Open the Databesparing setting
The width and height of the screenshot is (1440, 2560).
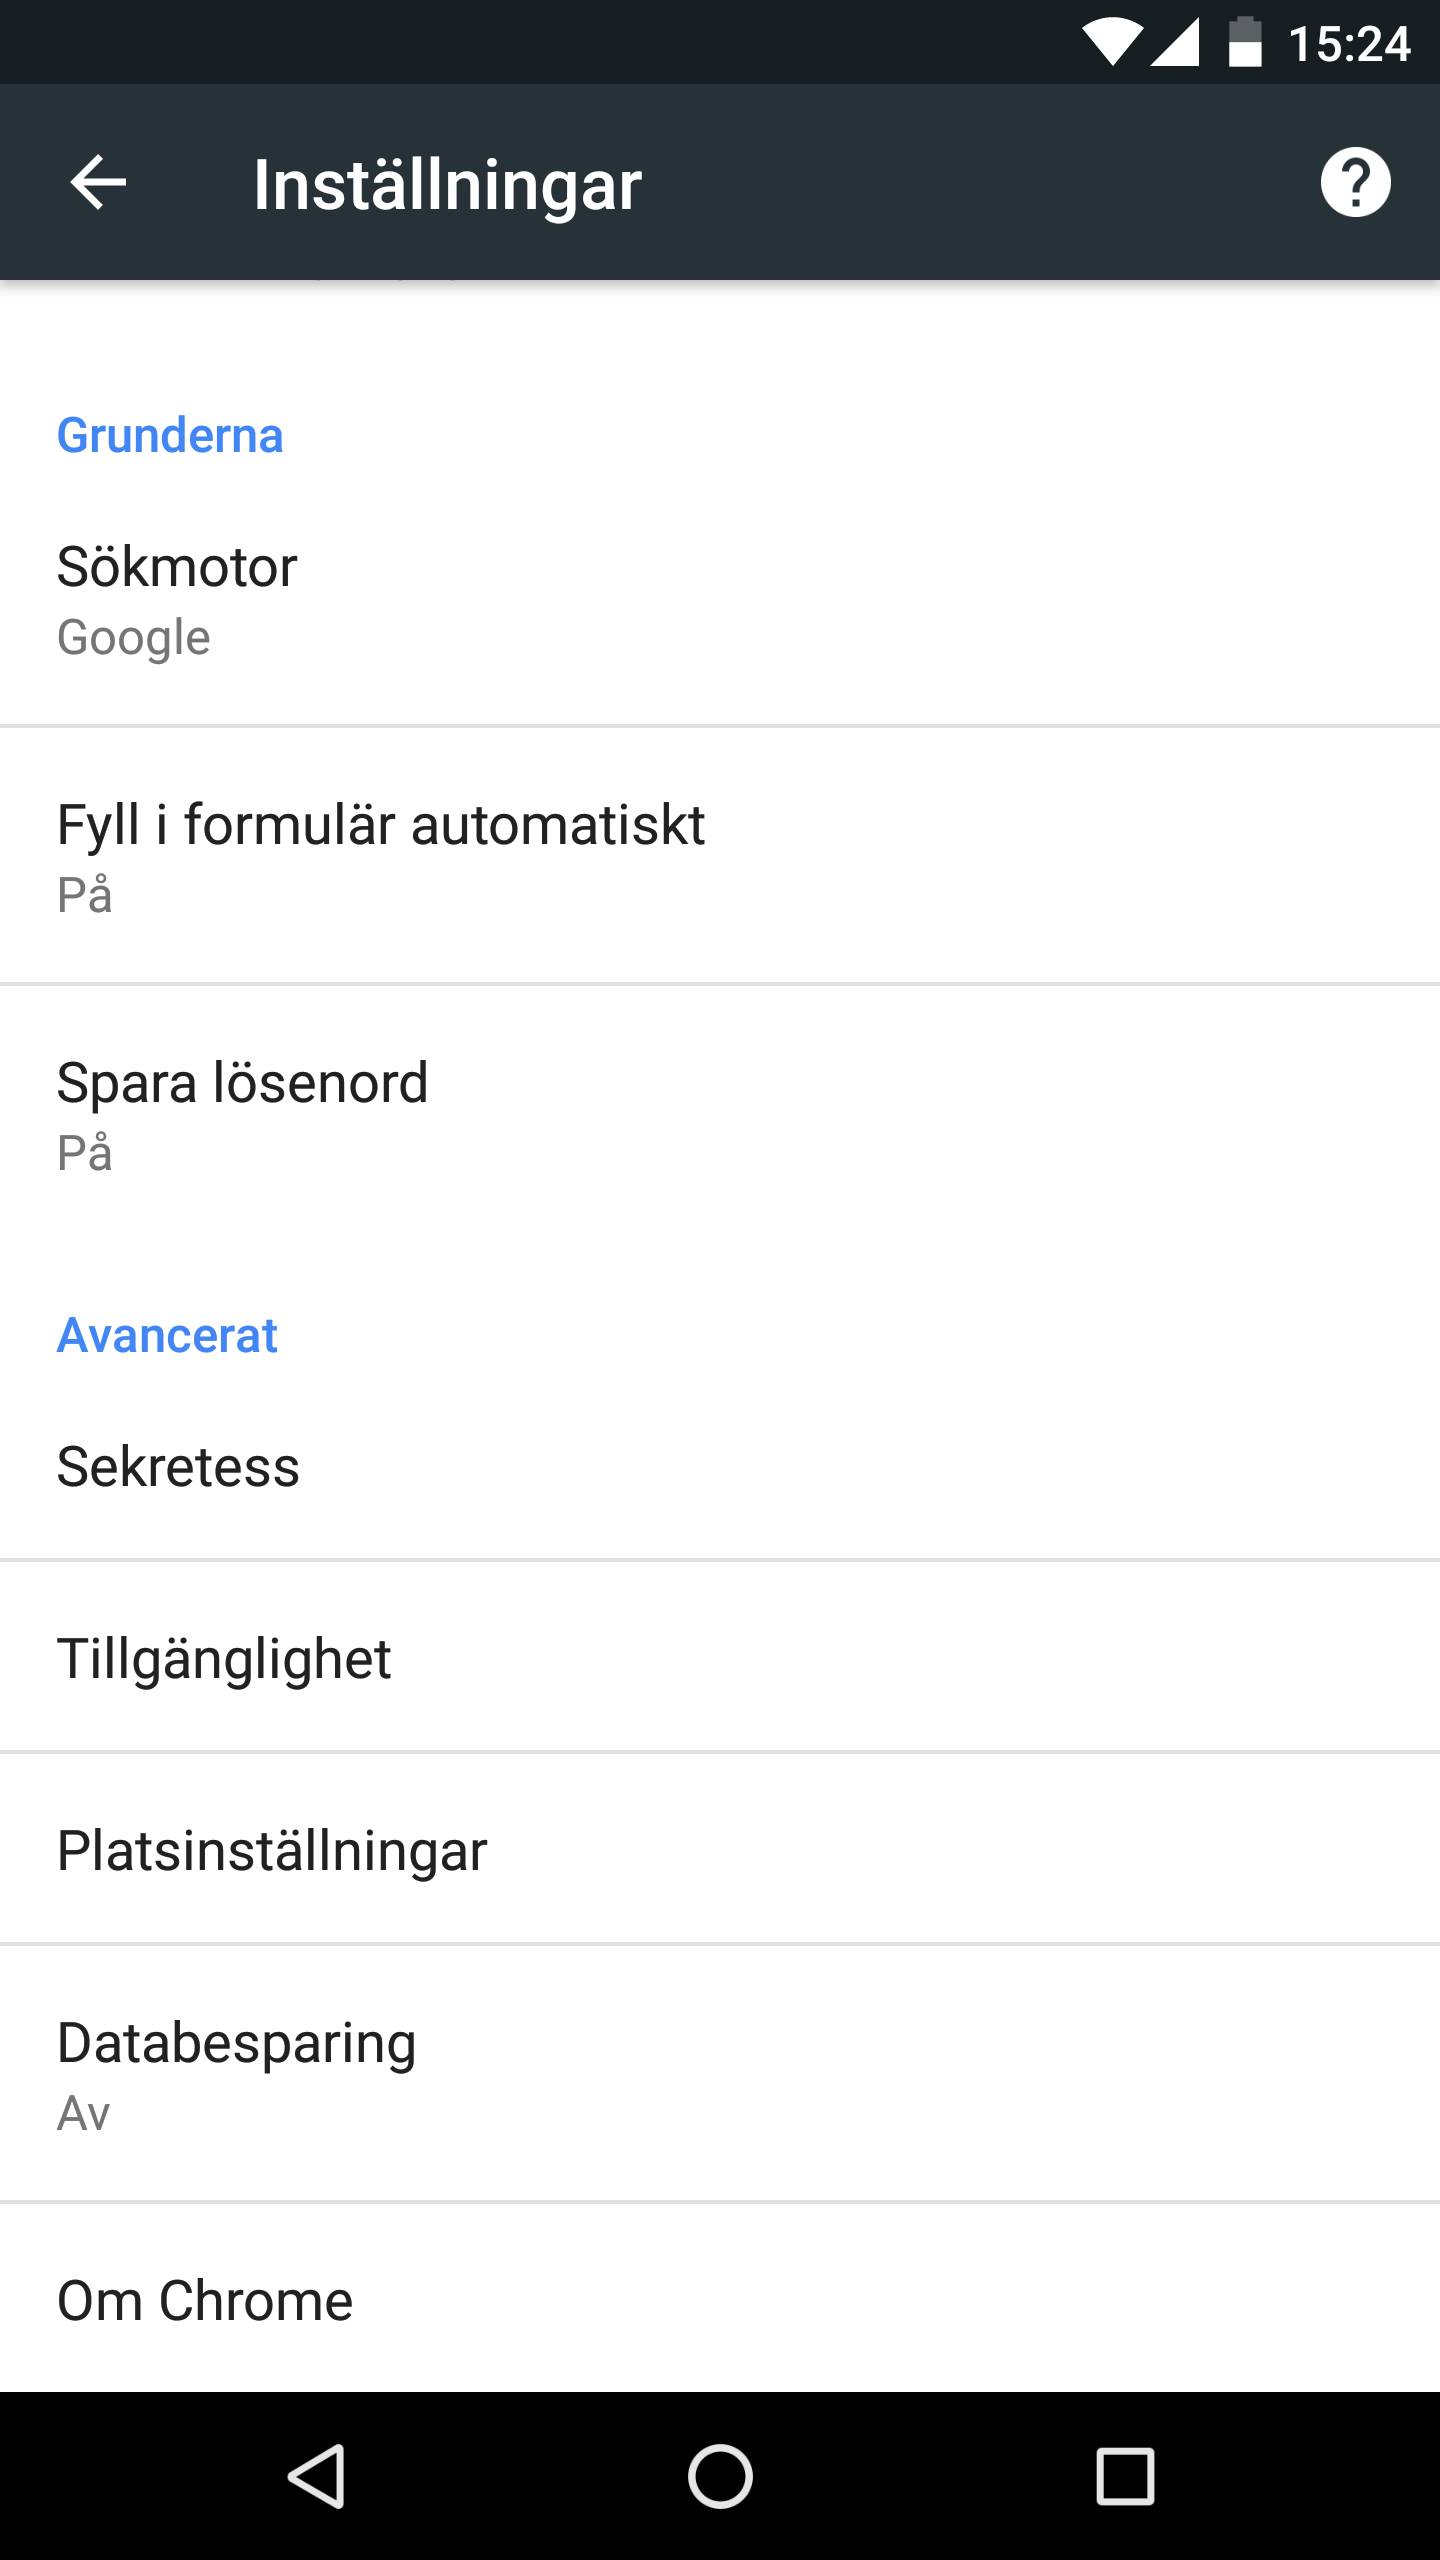(720, 2075)
